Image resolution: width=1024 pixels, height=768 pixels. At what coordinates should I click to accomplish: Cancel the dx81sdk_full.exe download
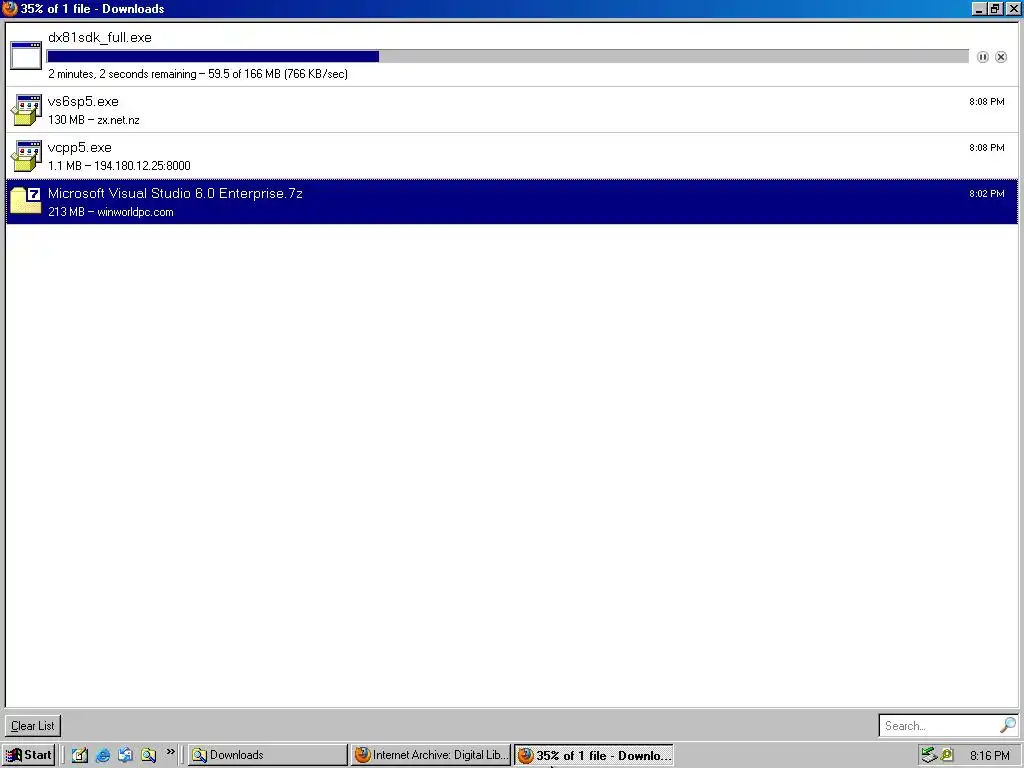pos(1000,57)
